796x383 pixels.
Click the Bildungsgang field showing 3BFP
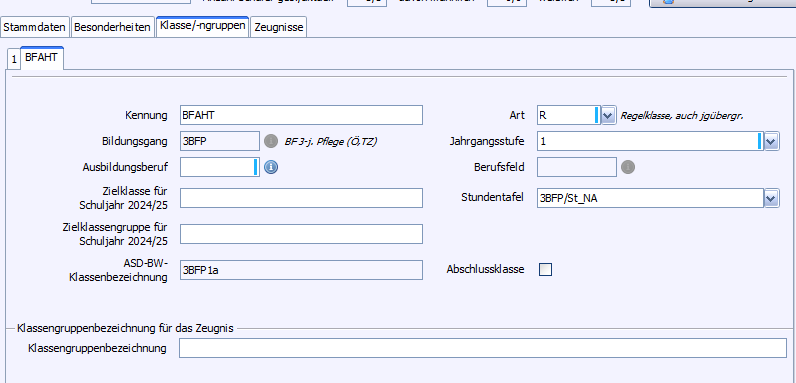220,141
